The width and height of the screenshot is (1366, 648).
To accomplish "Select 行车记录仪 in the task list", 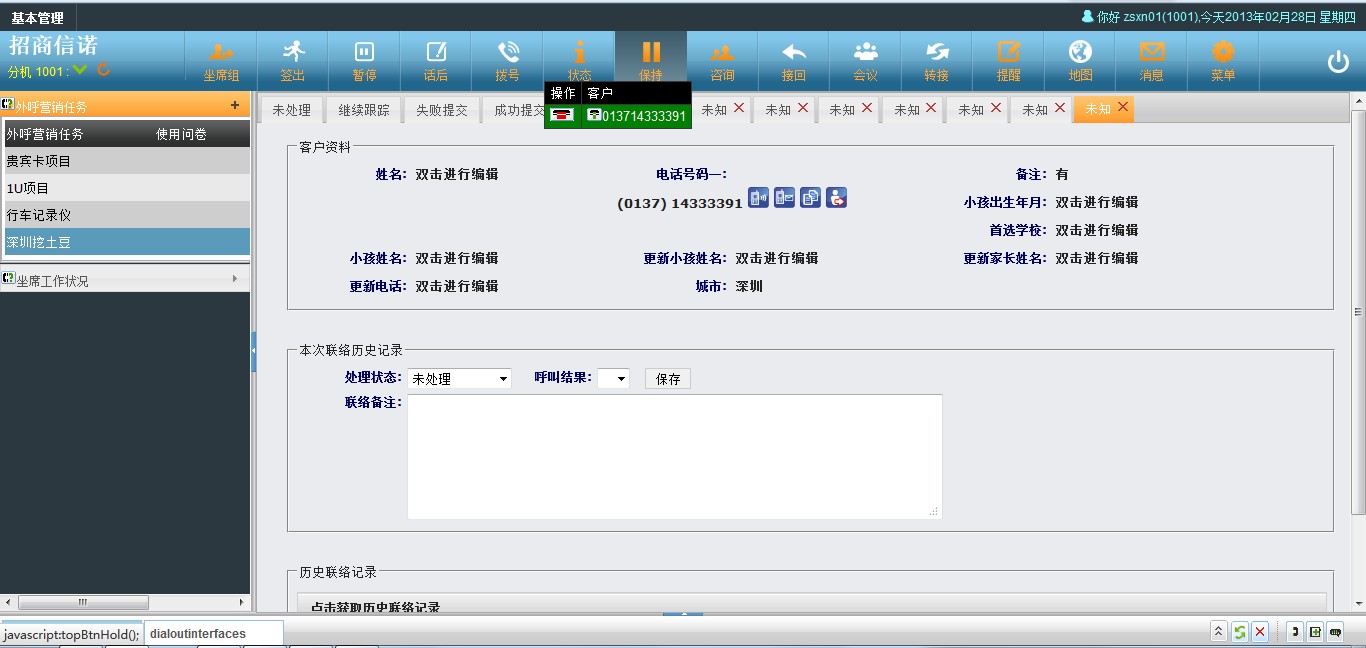I will (x=125, y=215).
